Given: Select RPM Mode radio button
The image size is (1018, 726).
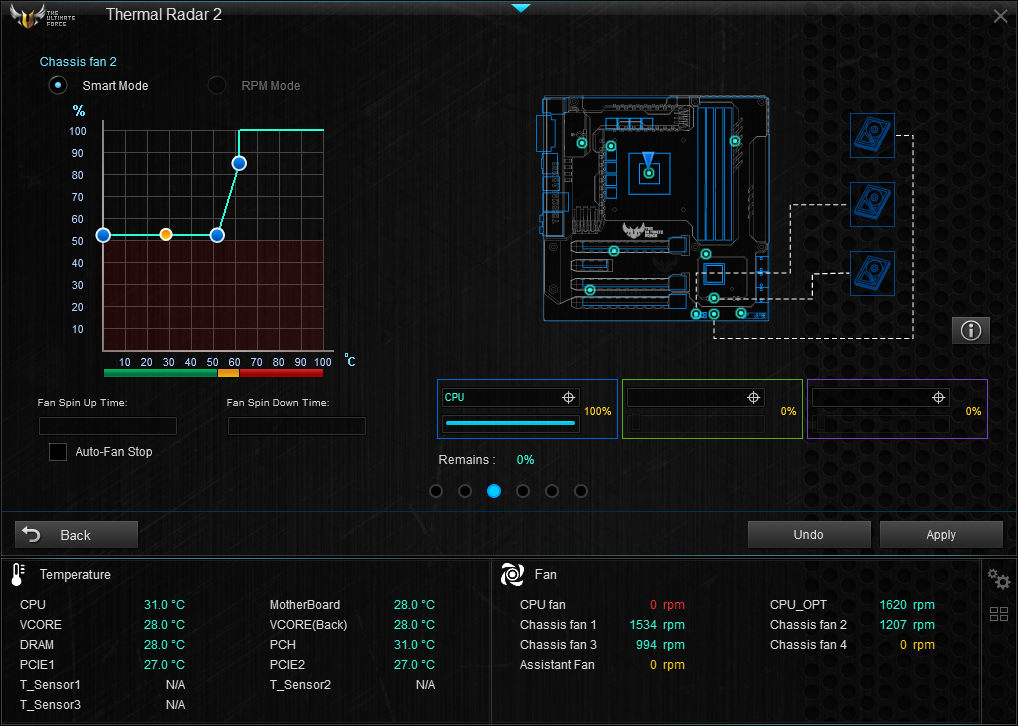Looking at the screenshot, I should pyautogui.click(x=217, y=85).
